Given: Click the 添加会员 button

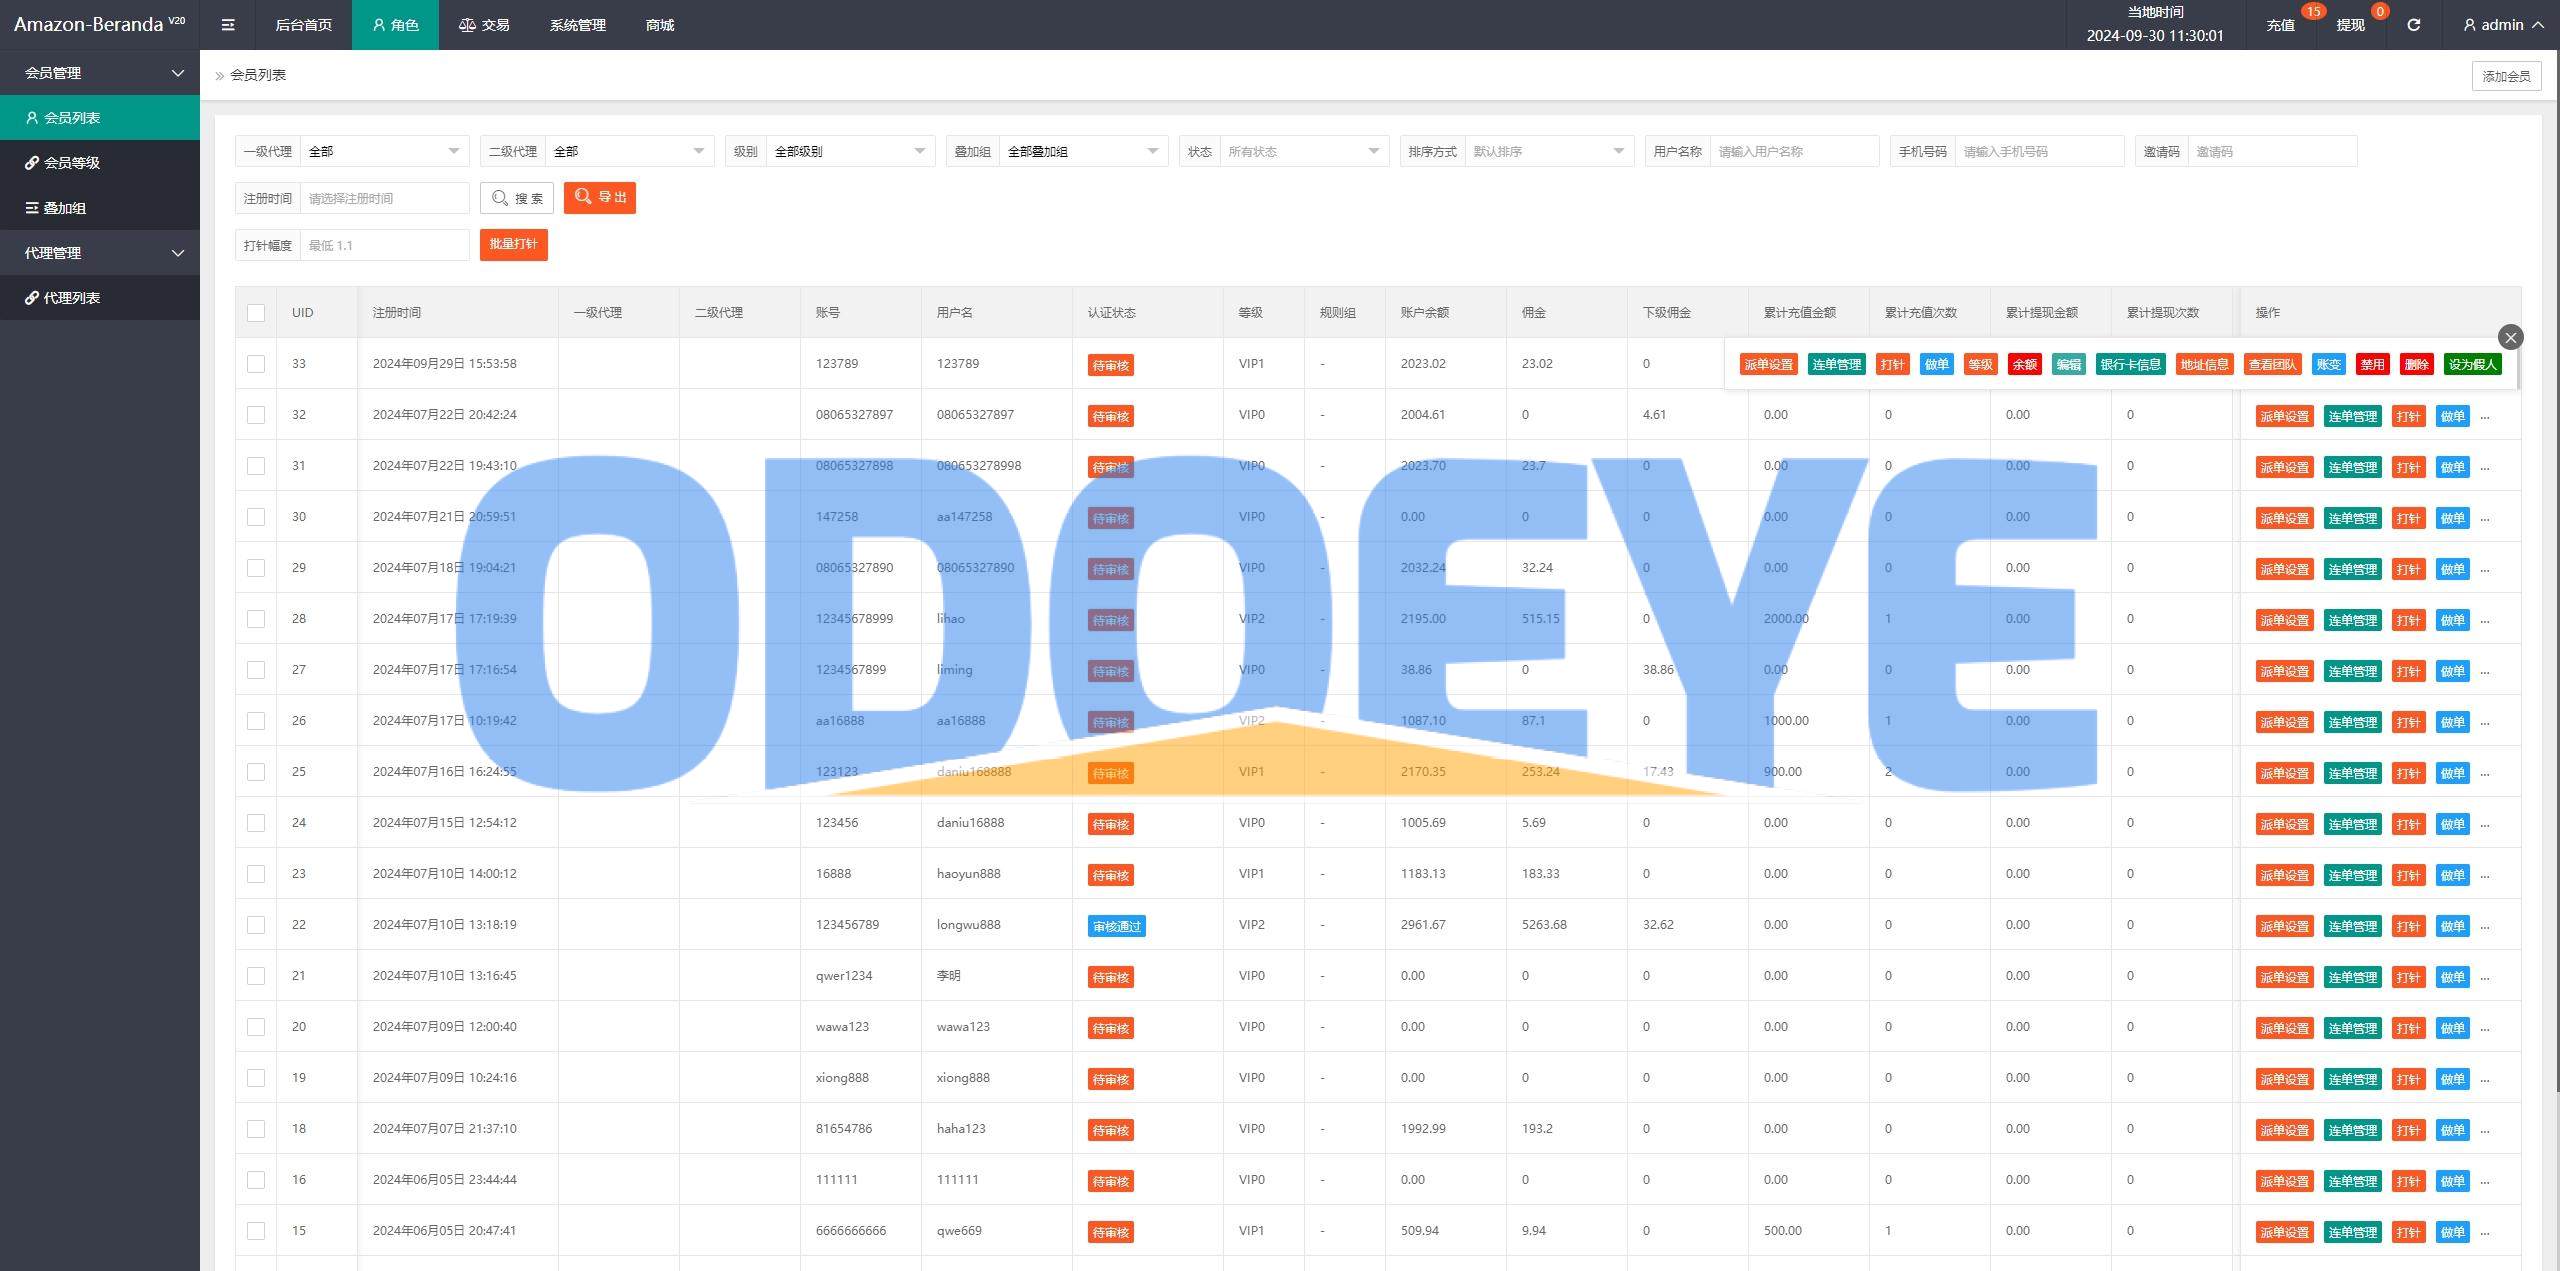Looking at the screenshot, I should (x=2506, y=76).
